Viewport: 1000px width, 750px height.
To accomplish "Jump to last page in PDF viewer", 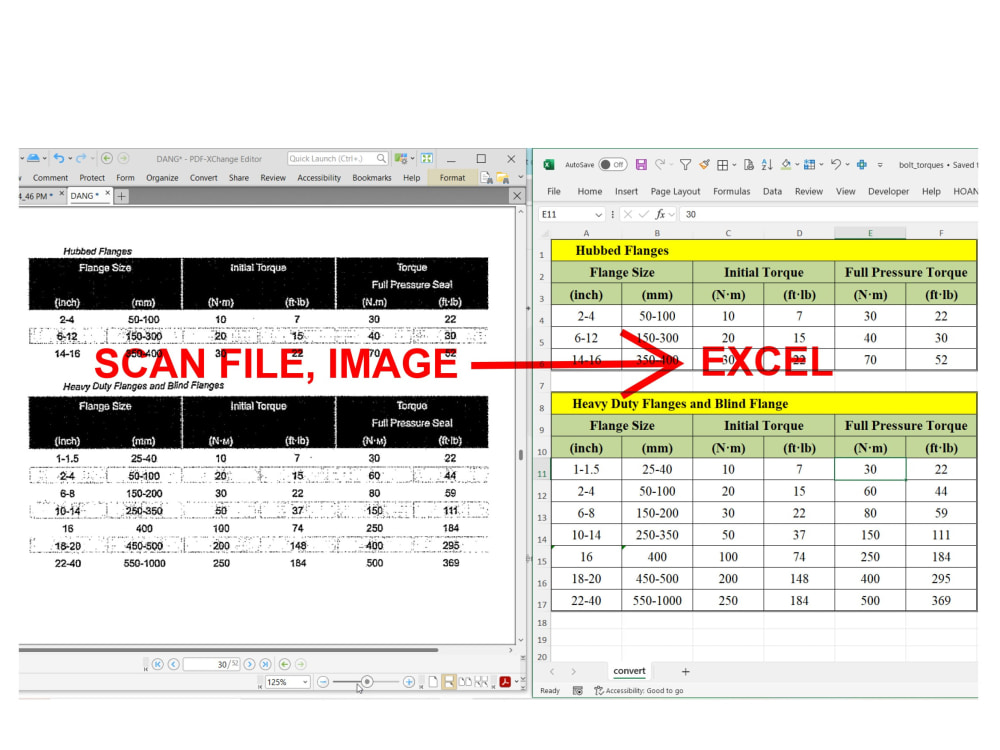I will (x=265, y=665).
